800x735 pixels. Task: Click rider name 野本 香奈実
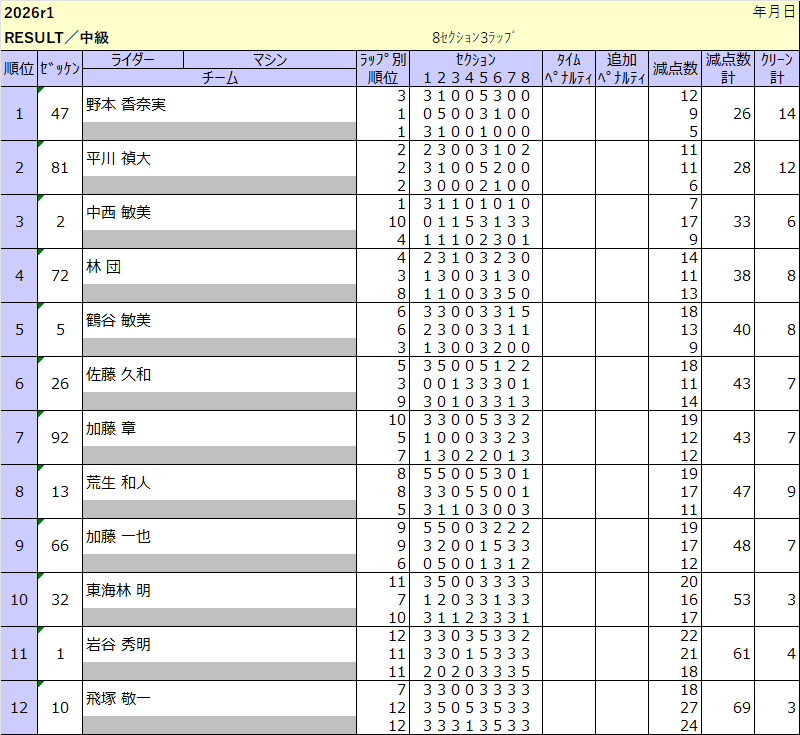tap(126, 104)
